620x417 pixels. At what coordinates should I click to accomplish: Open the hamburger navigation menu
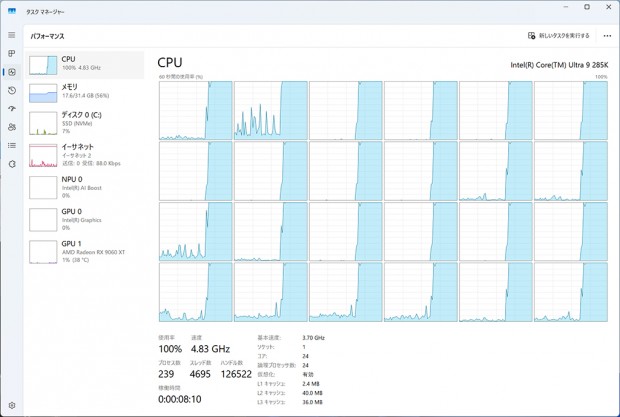tap(12, 35)
